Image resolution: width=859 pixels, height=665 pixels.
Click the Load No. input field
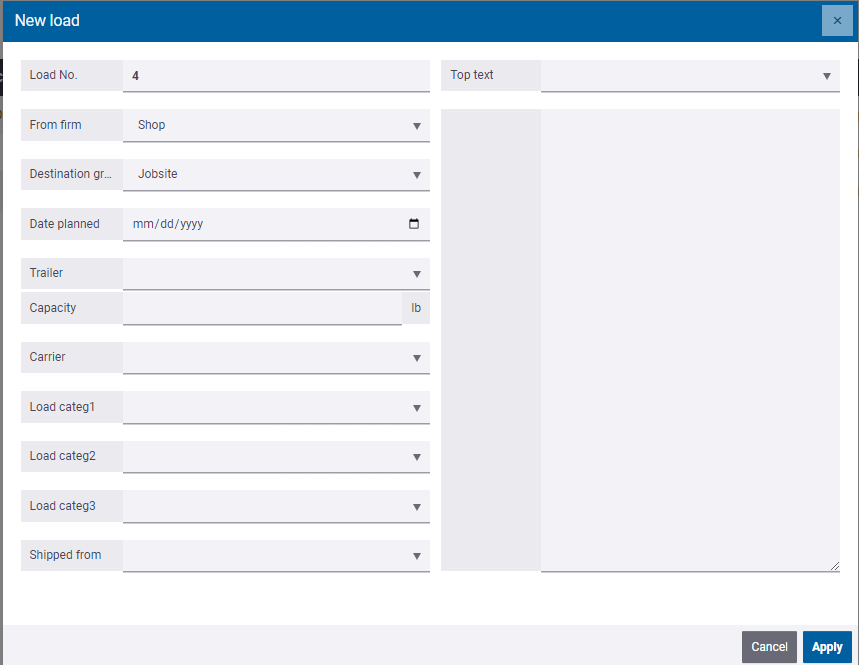276,76
